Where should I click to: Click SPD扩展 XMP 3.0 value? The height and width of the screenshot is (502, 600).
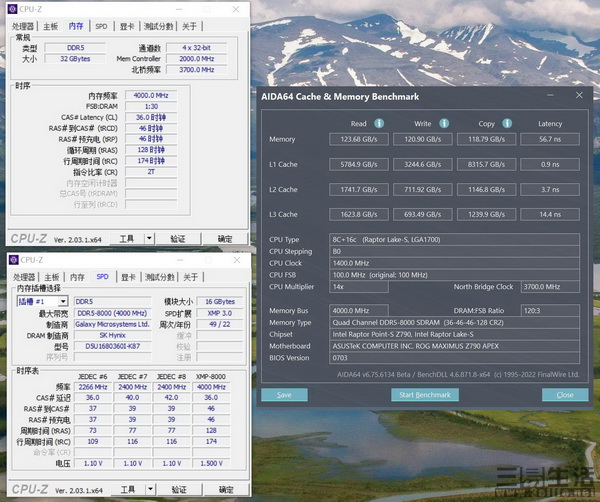pos(220,313)
